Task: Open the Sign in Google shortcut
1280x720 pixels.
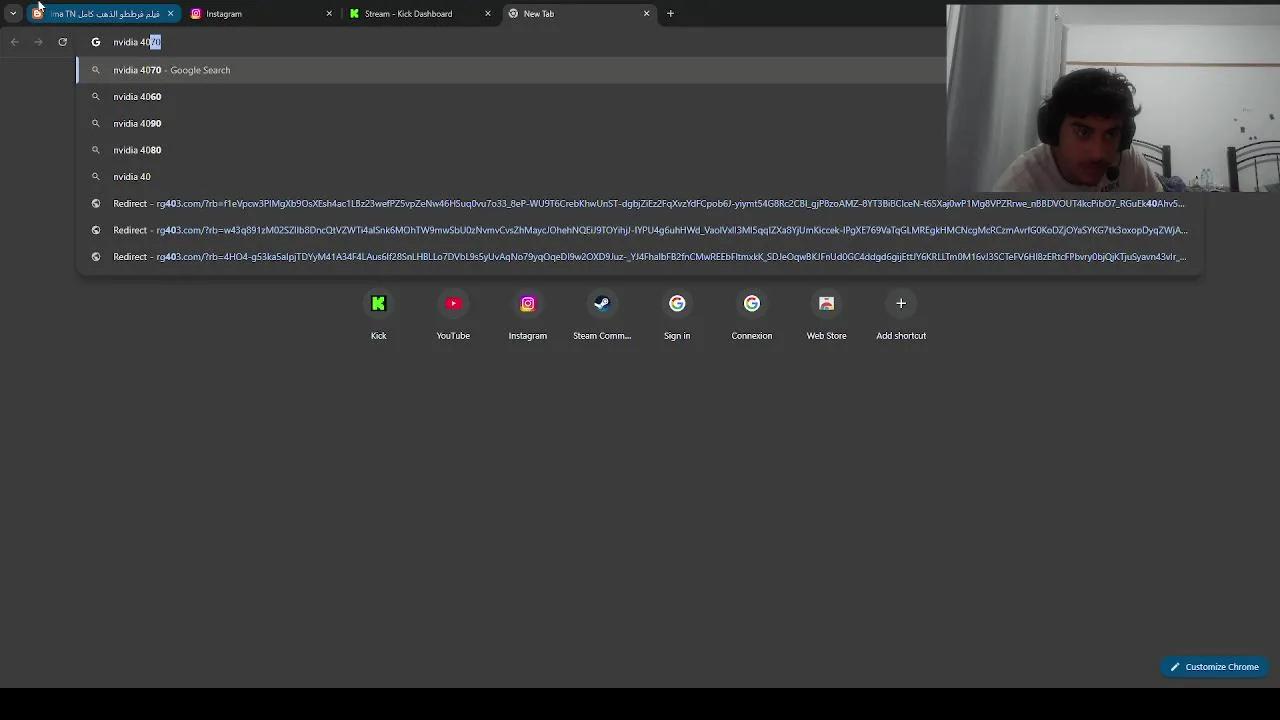Action: point(677,314)
